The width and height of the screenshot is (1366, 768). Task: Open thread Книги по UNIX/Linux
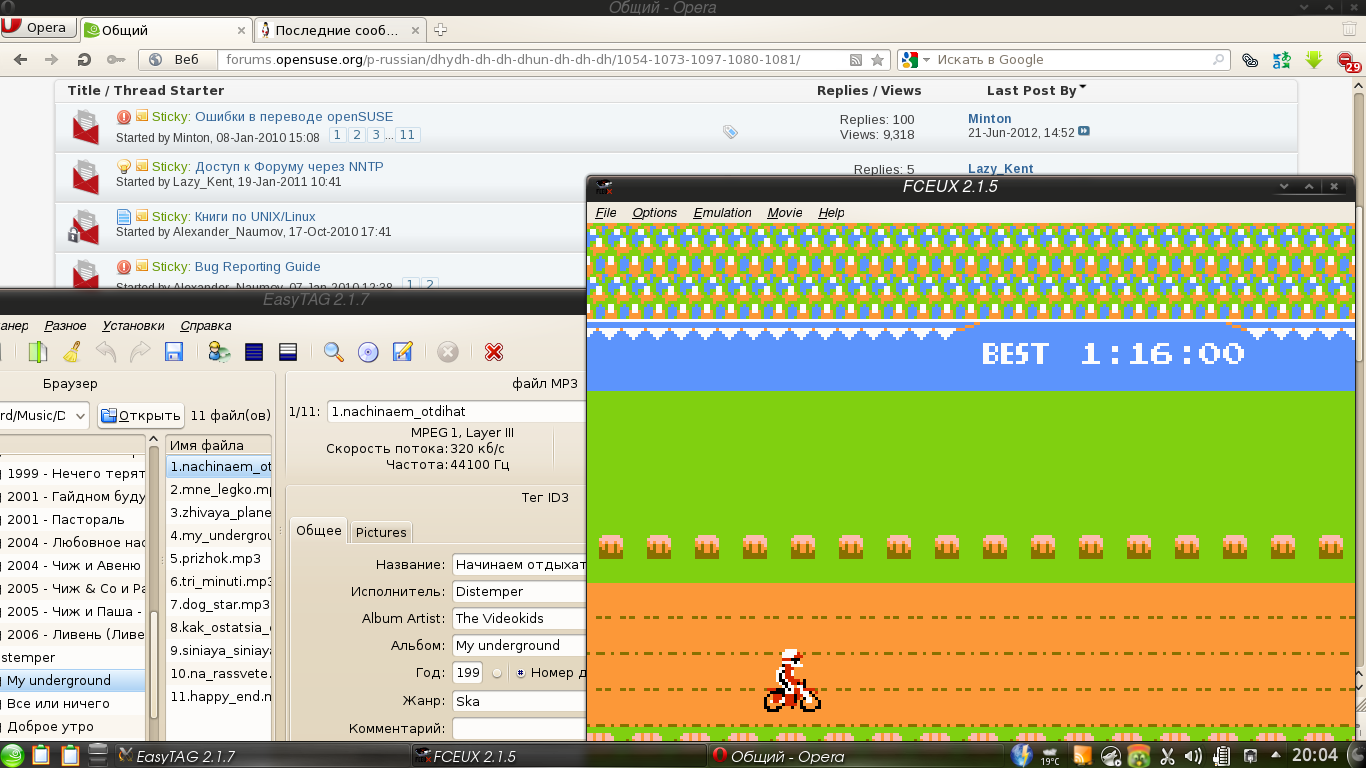click(x=255, y=216)
